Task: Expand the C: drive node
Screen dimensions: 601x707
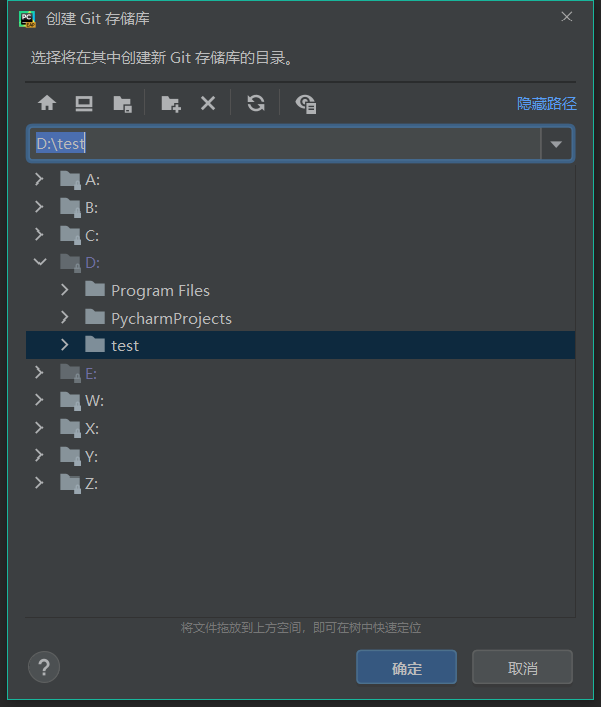Action: click(39, 234)
